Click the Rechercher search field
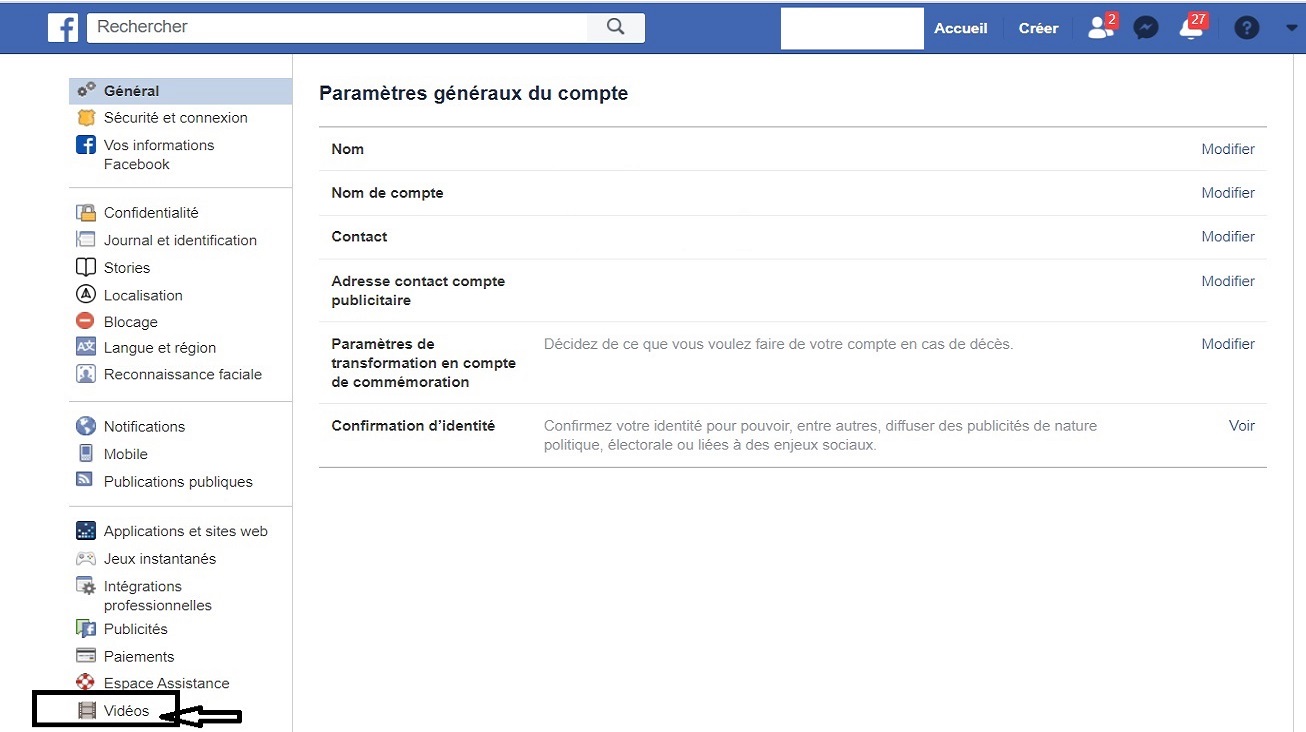Viewport: 1306px width, 732px height. (x=338, y=27)
